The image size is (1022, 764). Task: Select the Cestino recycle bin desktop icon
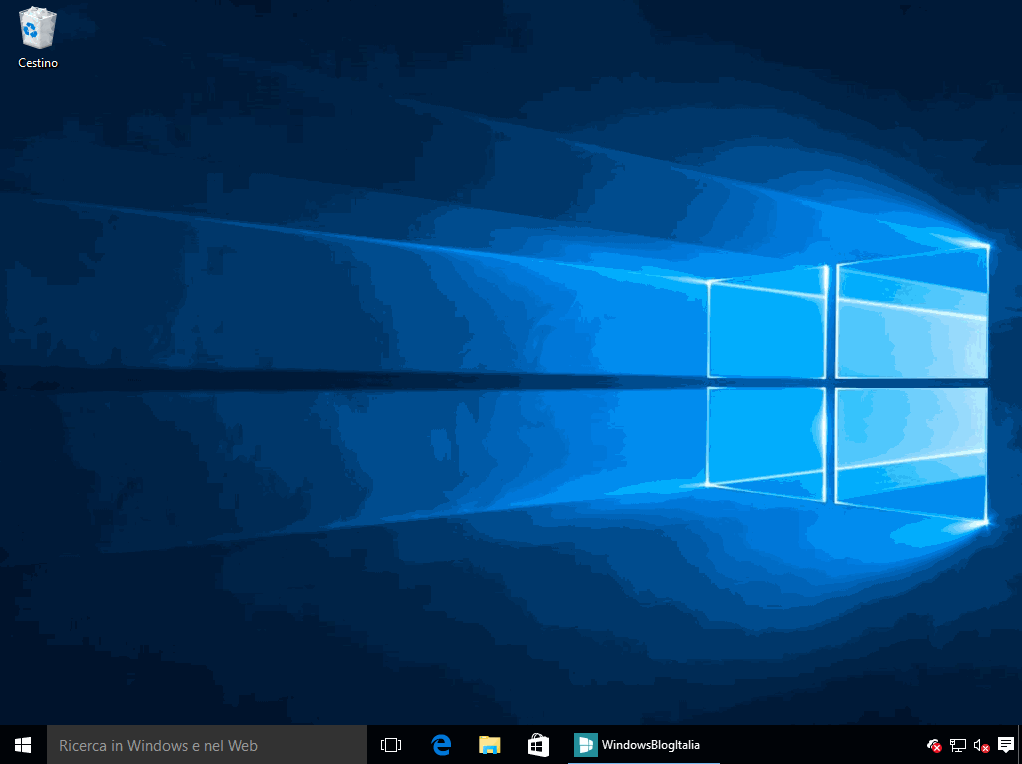[x=38, y=38]
